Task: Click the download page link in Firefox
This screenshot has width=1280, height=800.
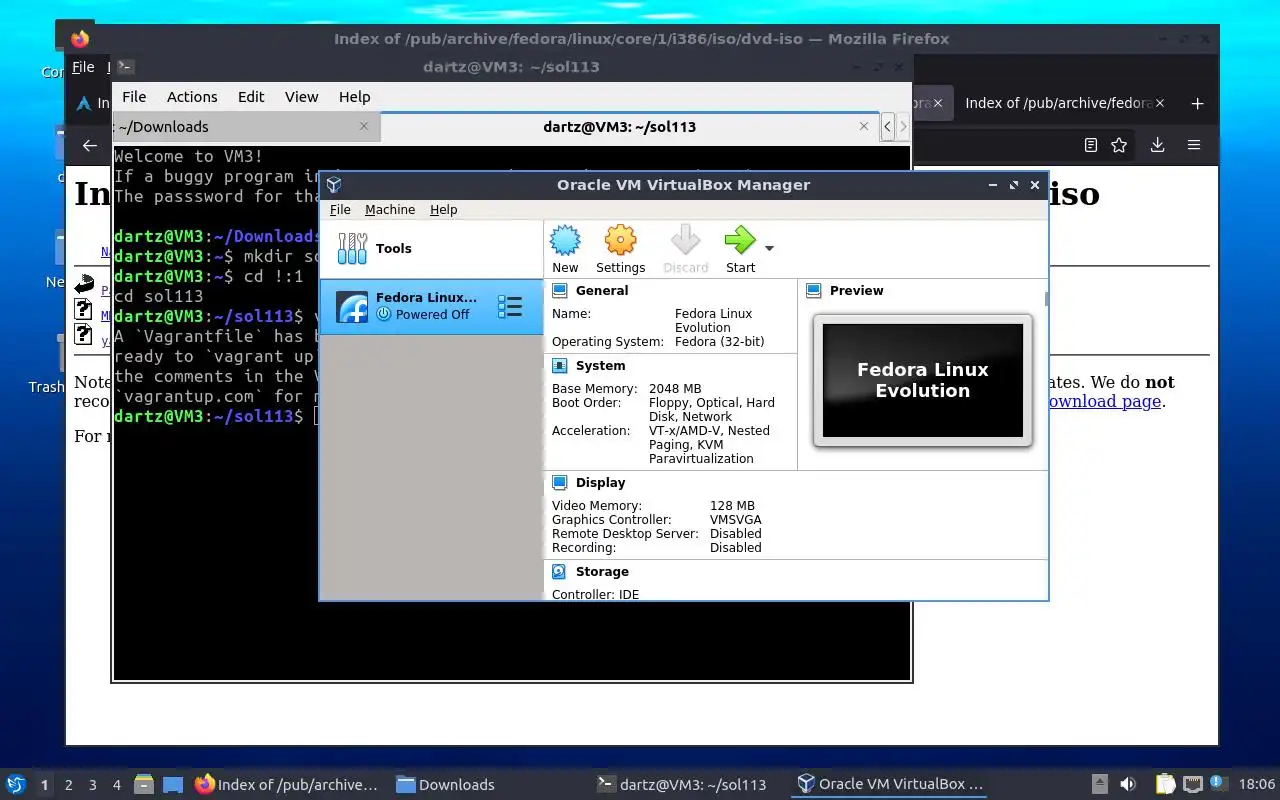Action: pyautogui.click(x=1103, y=401)
